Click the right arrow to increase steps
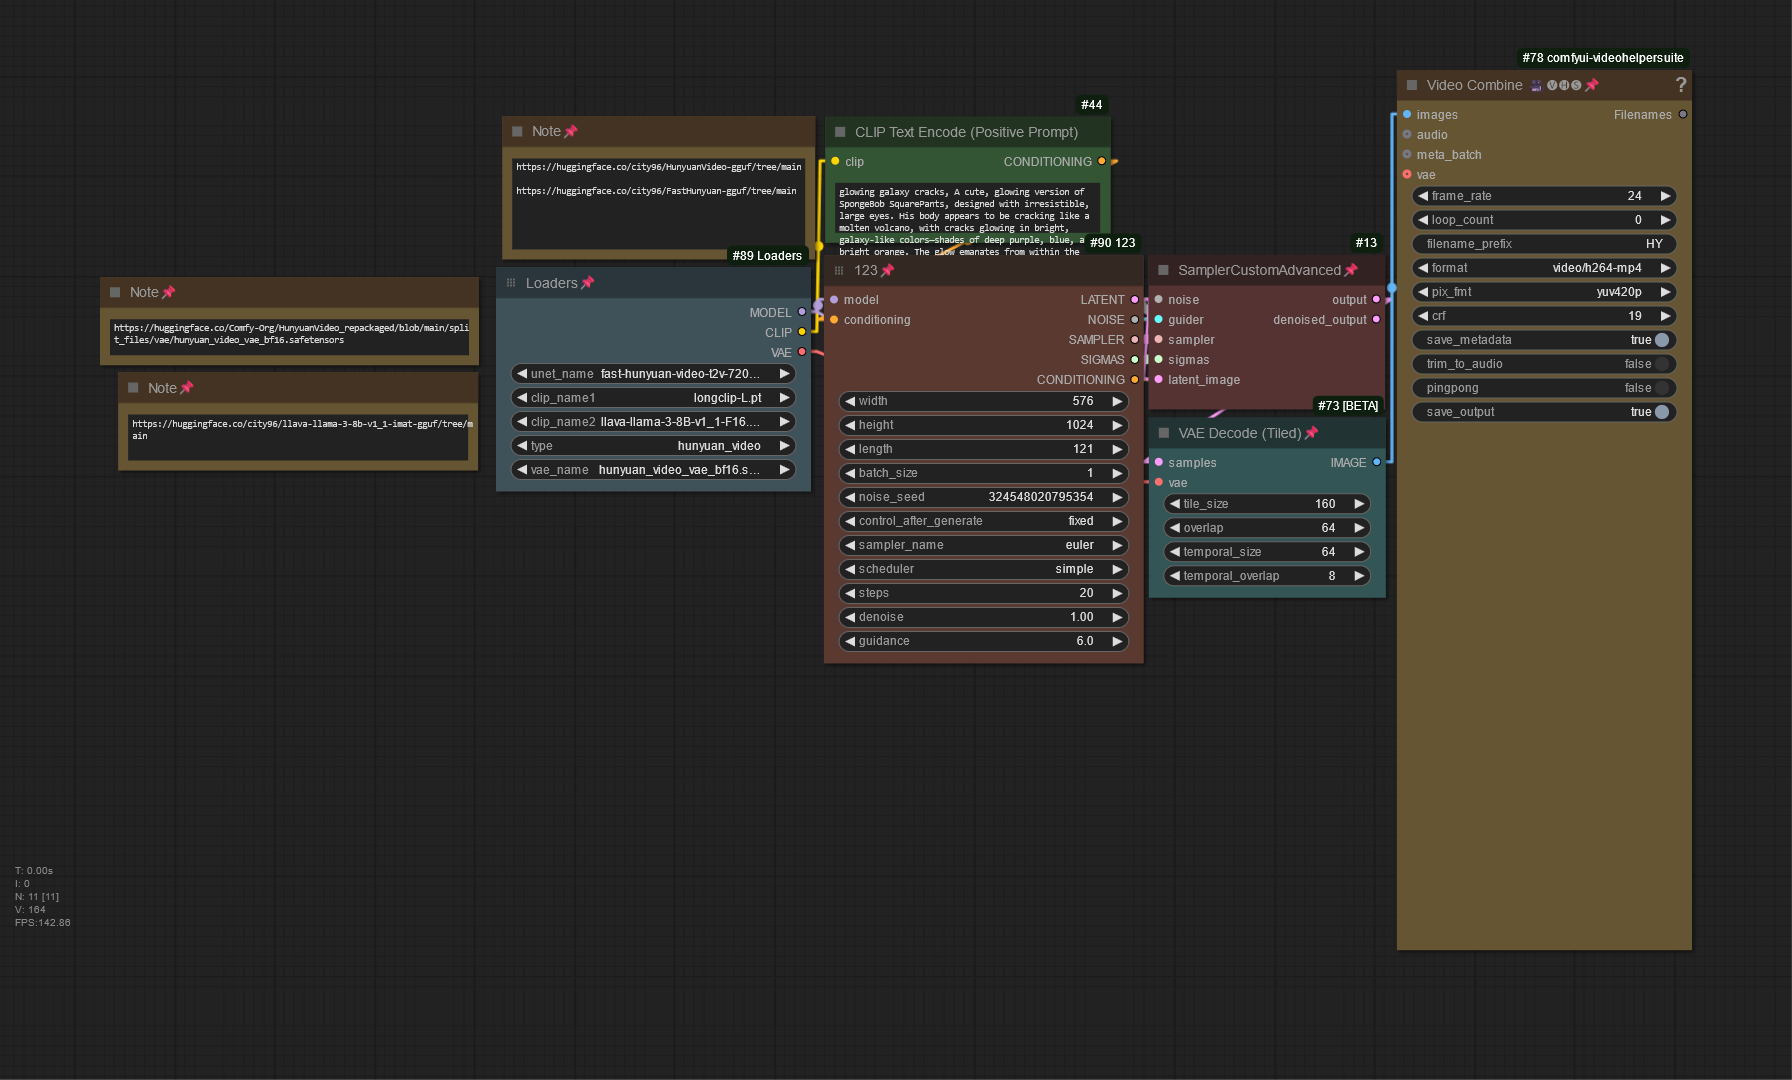The height and width of the screenshot is (1080, 1792). 1117,593
